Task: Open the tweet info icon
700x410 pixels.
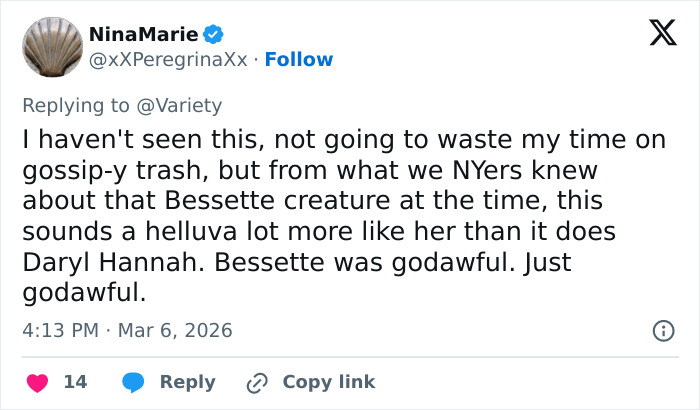Action: (x=662, y=330)
